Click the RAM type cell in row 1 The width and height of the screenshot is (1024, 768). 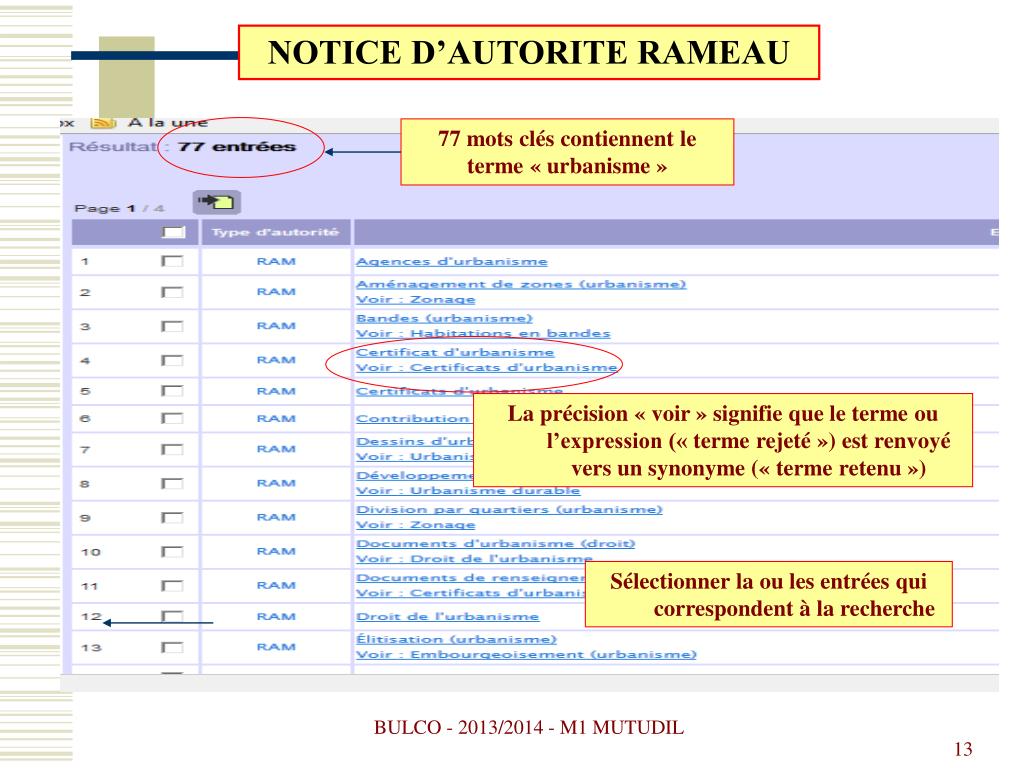coord(276,261)
